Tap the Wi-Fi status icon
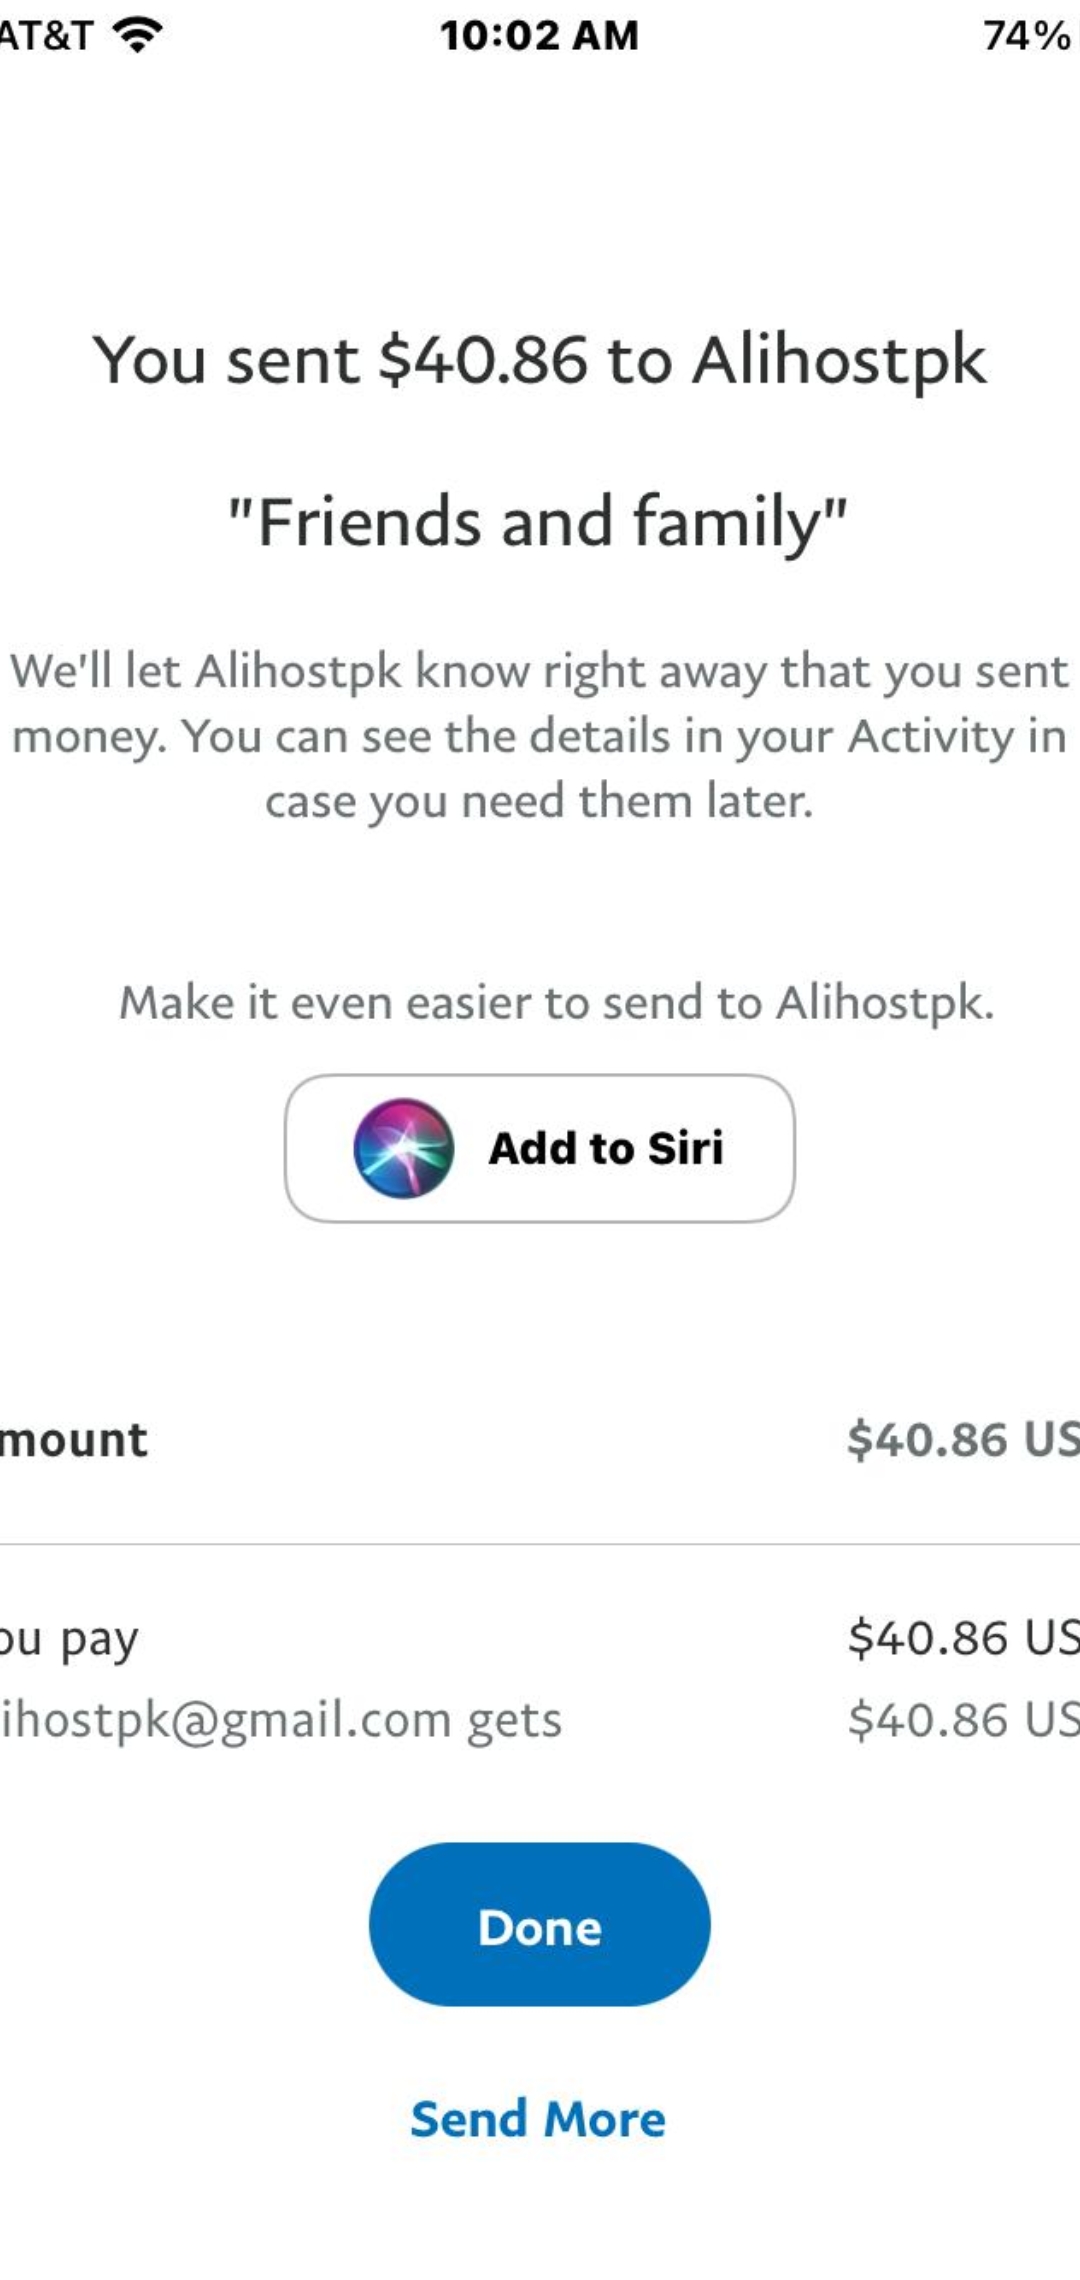Image resolution: width=1080 pixels, height=2280 pixels. pyautogui.click(x=138, y=36)
